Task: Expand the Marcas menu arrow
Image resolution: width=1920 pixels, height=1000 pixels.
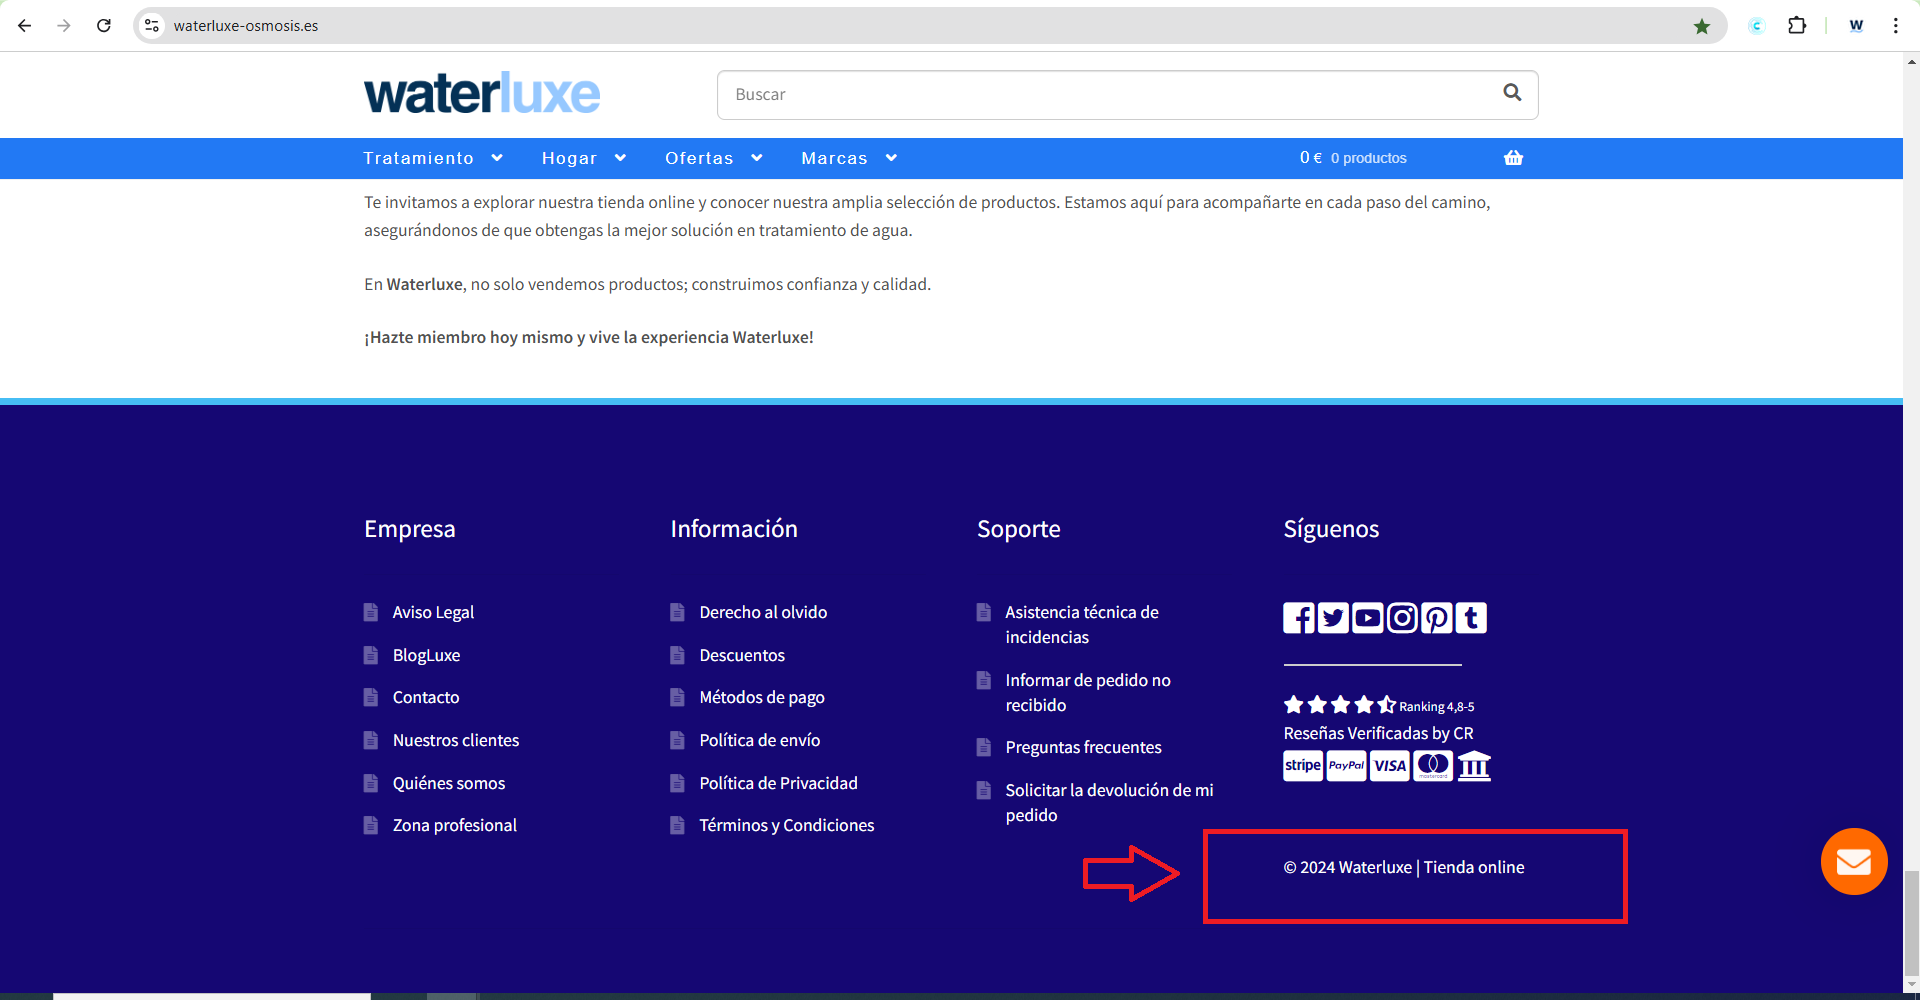Action: tap(891, 158)
